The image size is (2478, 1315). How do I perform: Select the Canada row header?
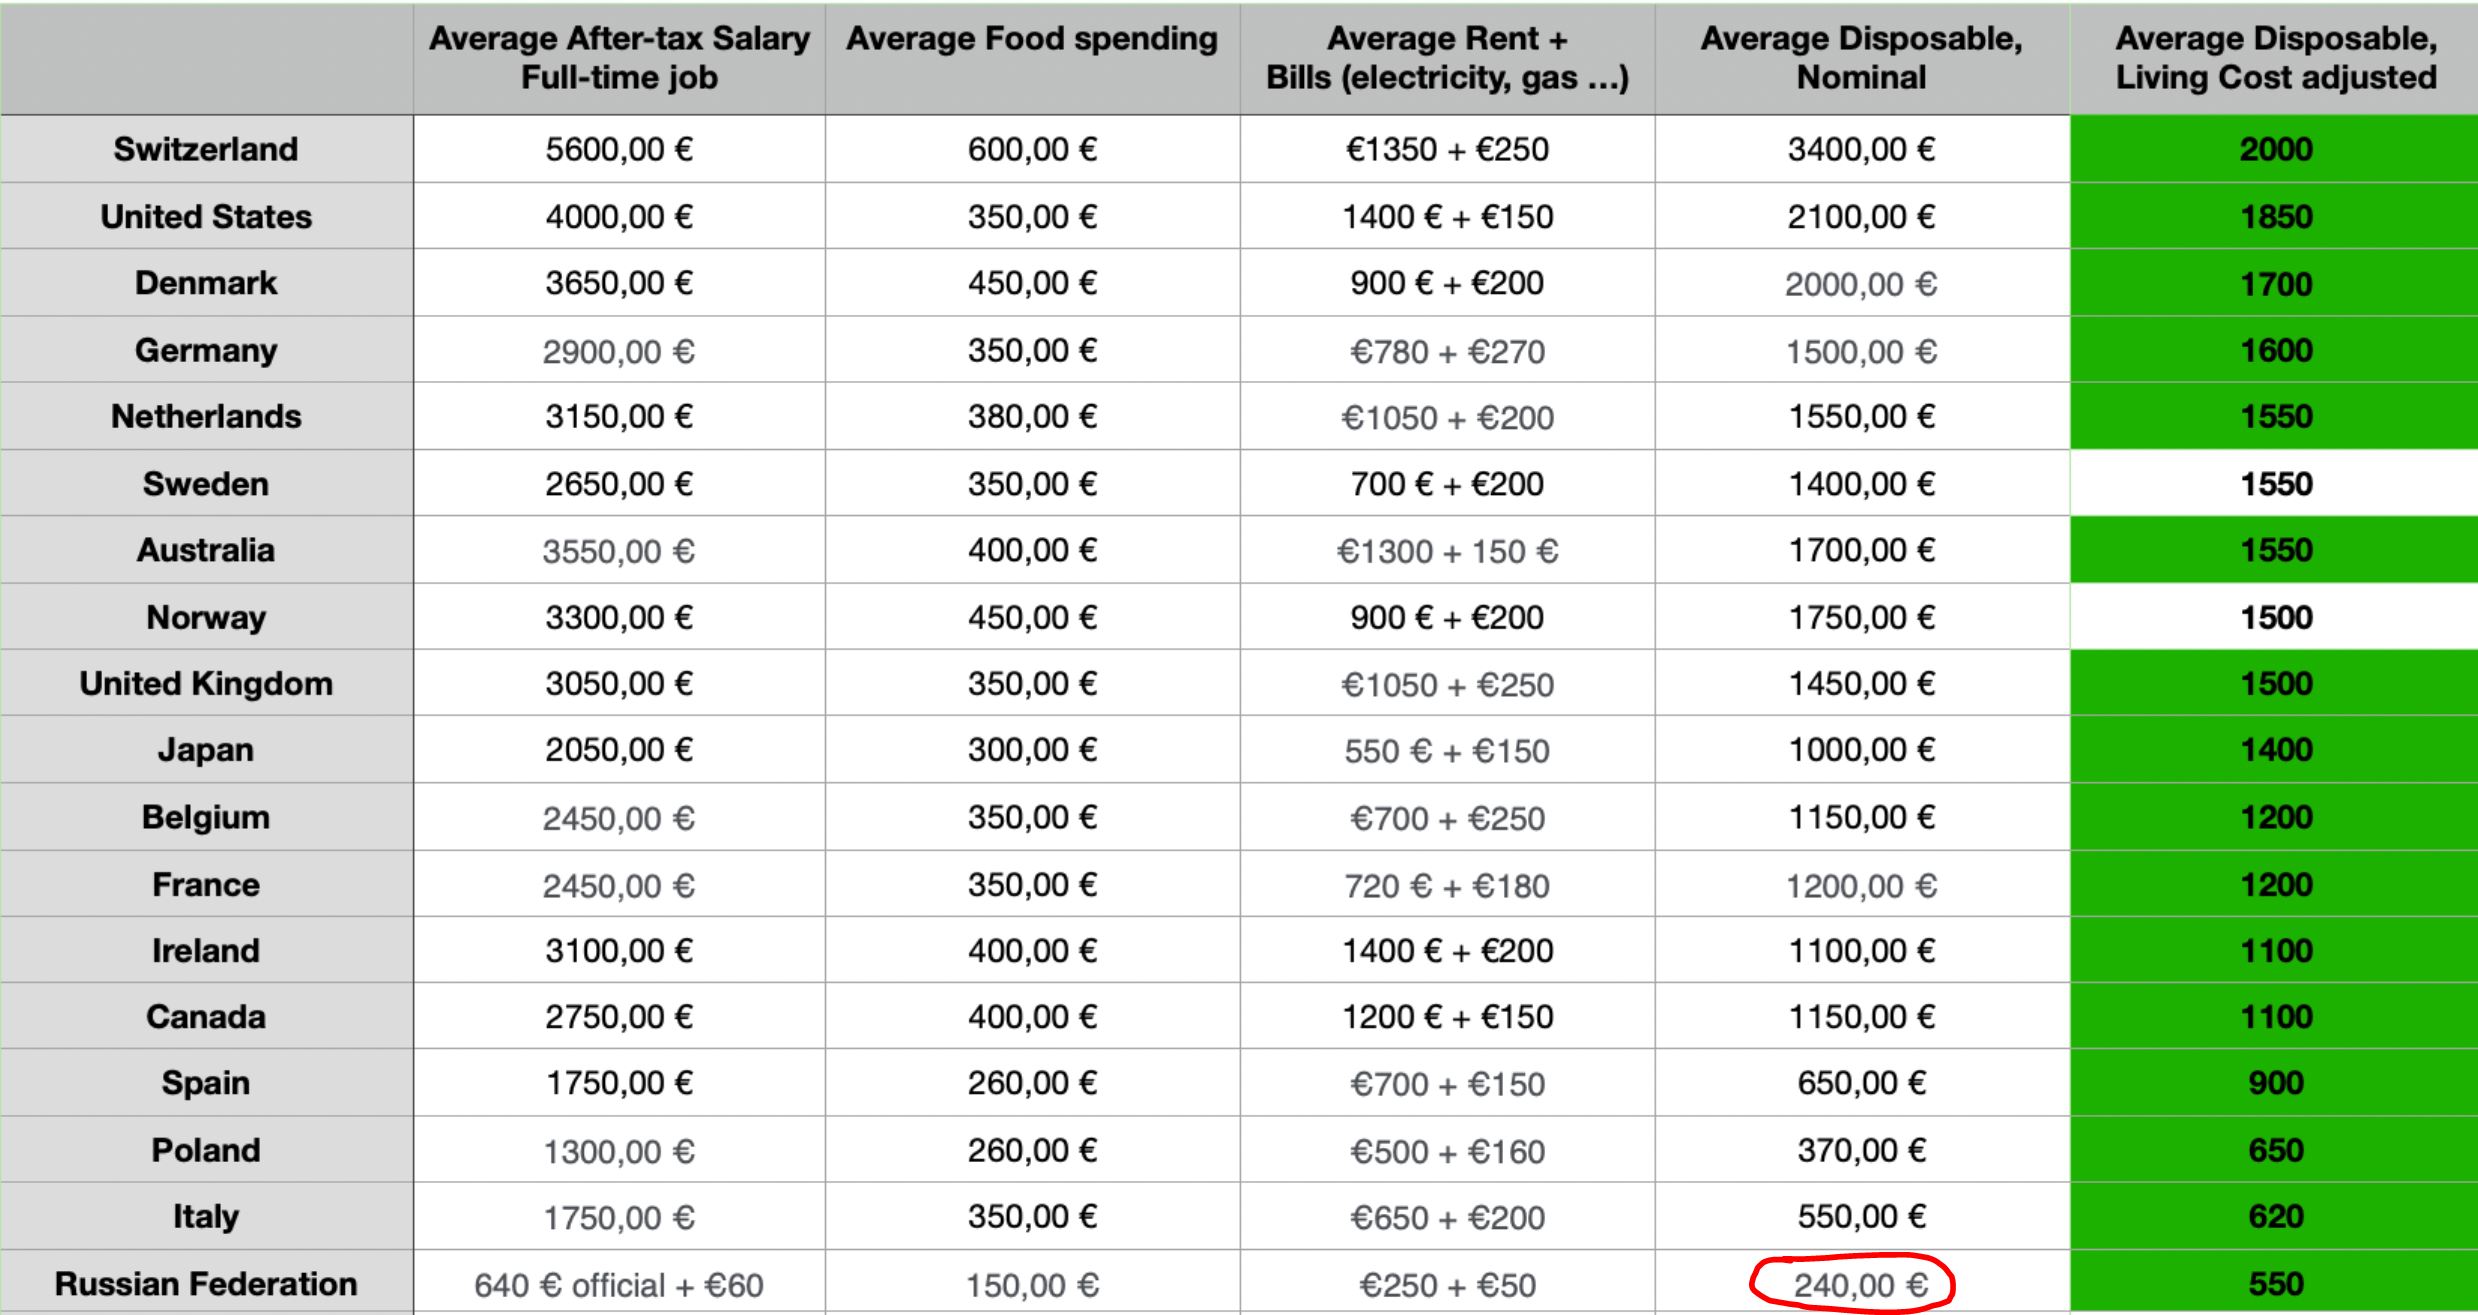[206, 1016]
